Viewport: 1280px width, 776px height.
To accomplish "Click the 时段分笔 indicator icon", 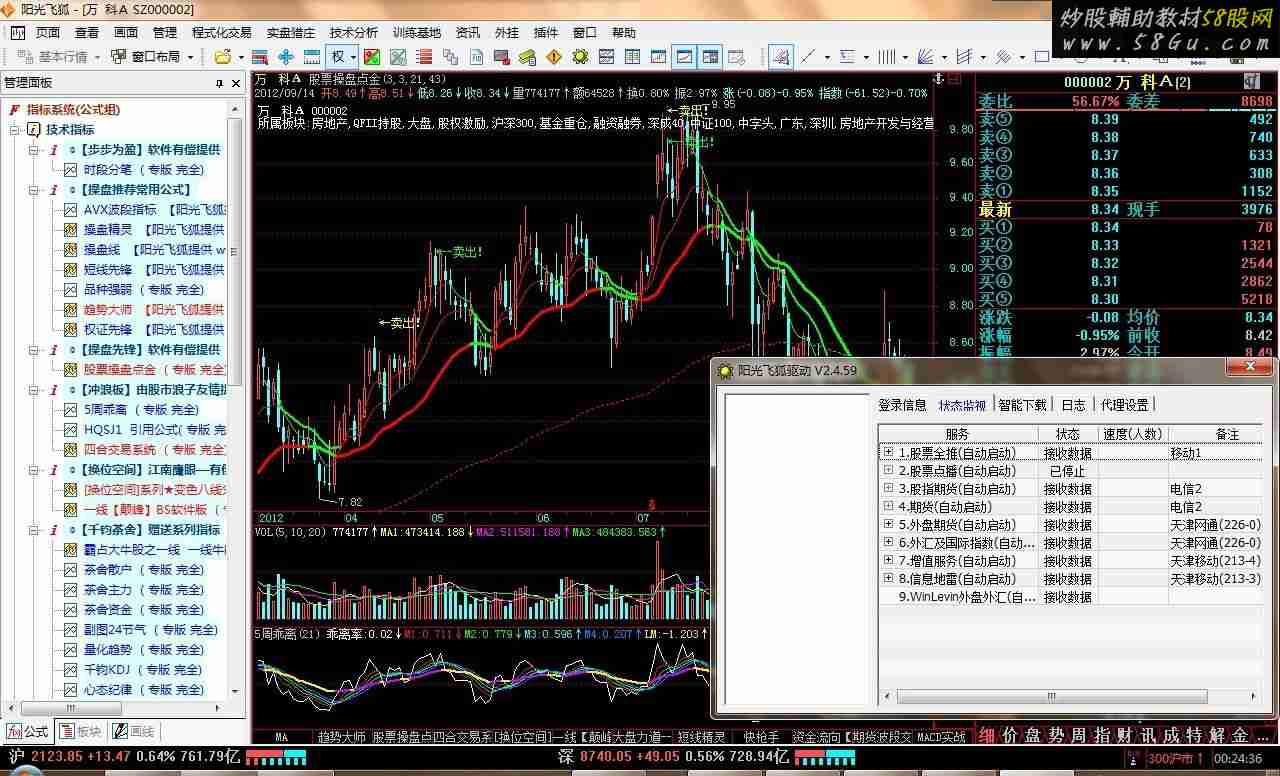I will (71, 170).
